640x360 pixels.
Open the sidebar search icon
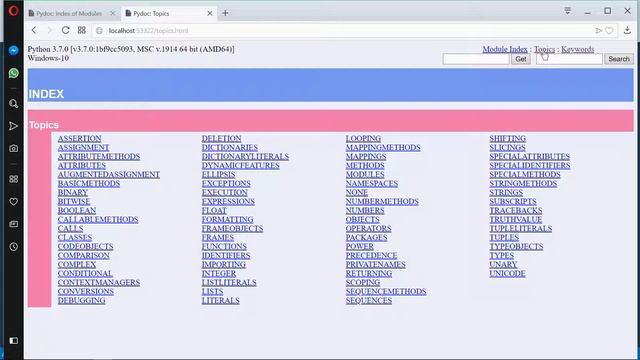pos(13,104)
